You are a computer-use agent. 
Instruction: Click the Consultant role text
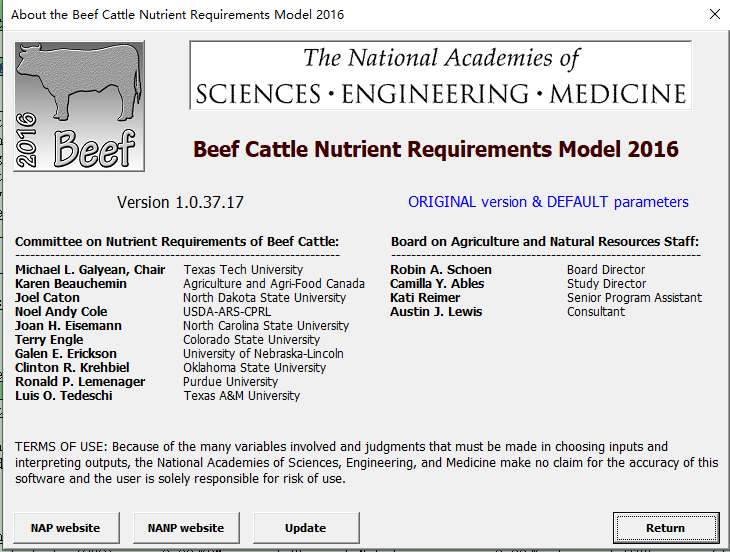coord(596,312)
